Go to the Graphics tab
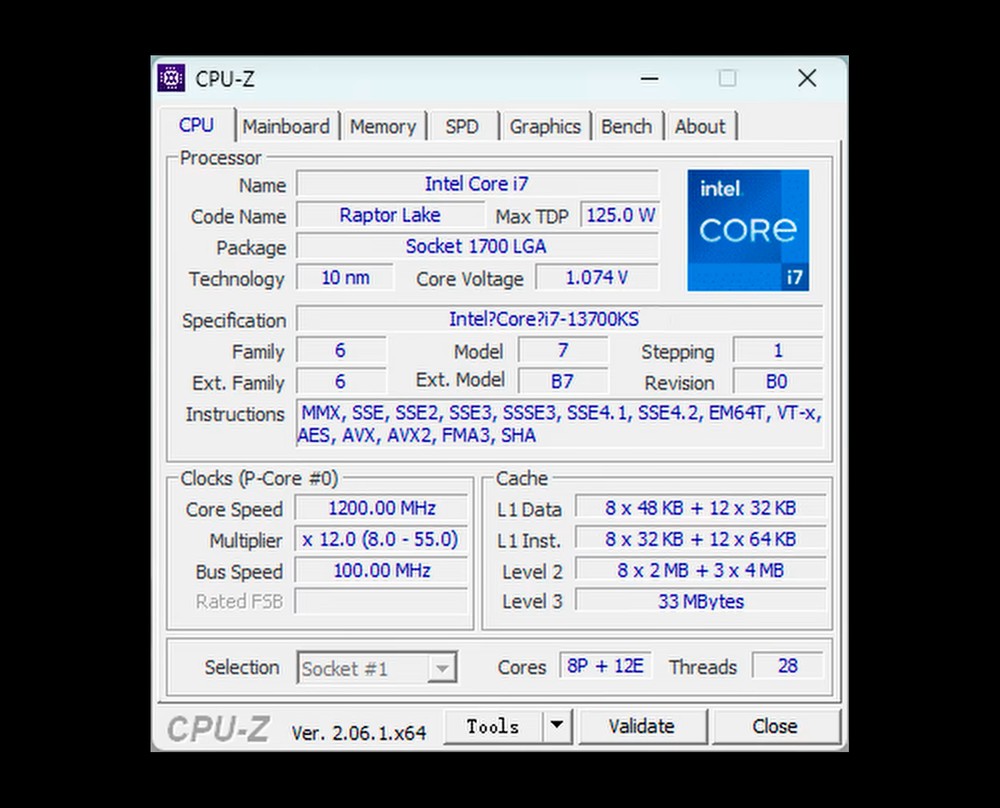The width and height of the screenshot is (1000, 808). (545, 126)
